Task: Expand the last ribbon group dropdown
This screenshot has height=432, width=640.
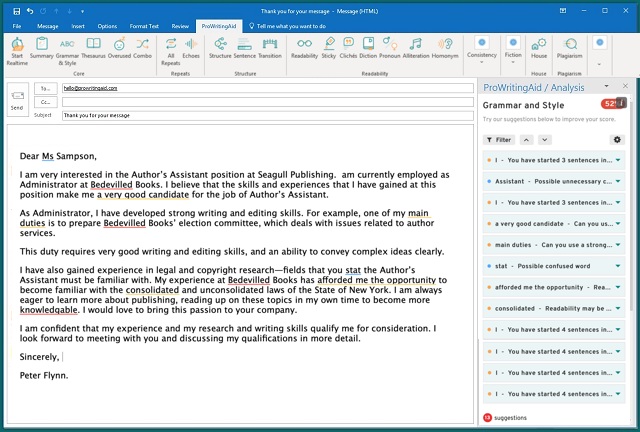Action: (599, 64)
